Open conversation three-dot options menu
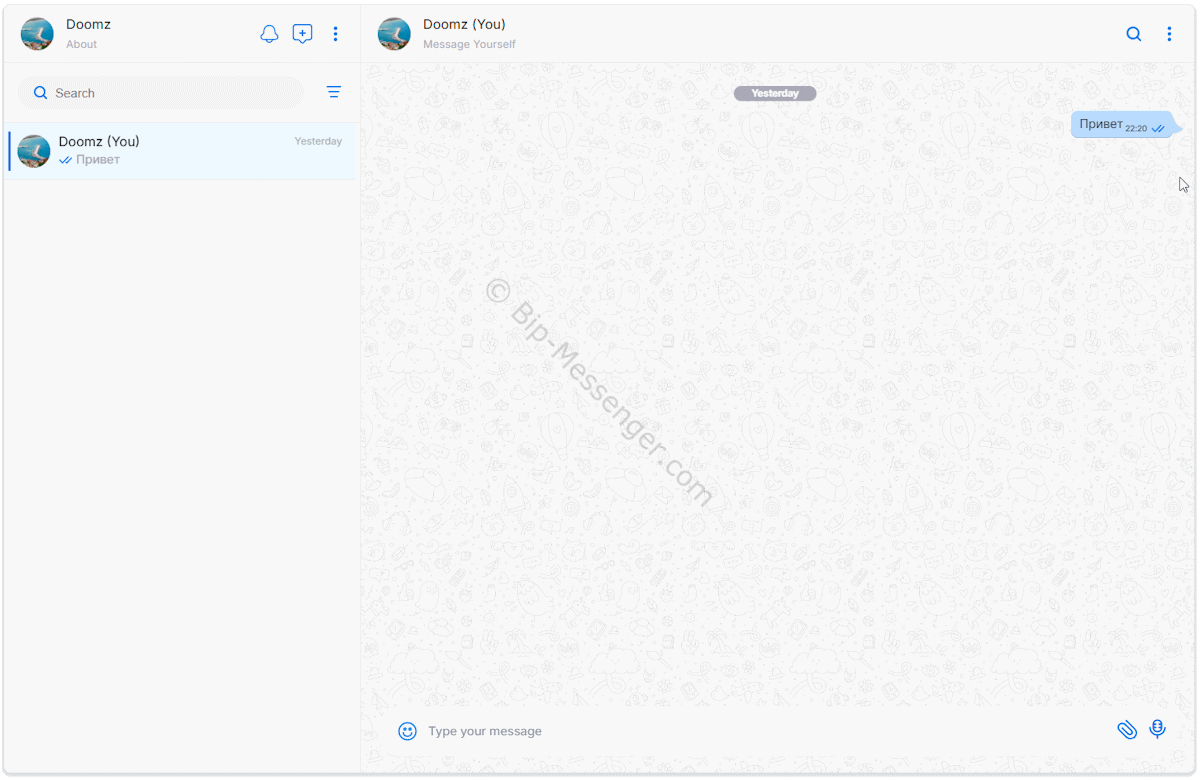Image resolution: width=1200 pixels, height=780 pixels. (x=1169, y=34)
